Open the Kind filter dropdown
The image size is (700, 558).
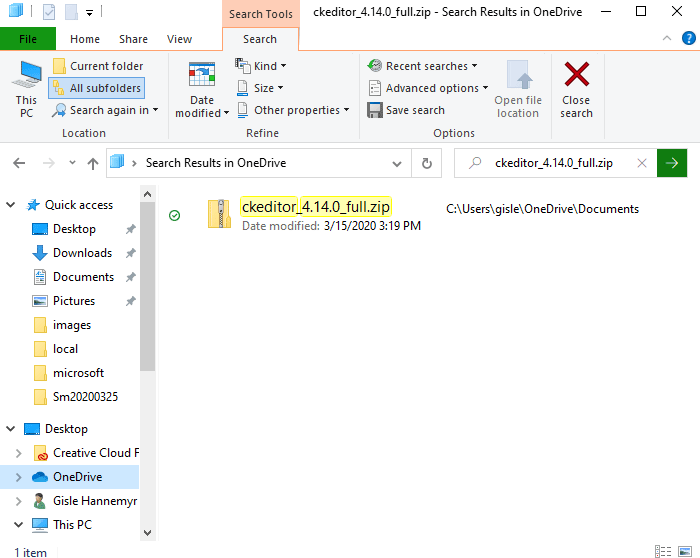click(261, 66)
